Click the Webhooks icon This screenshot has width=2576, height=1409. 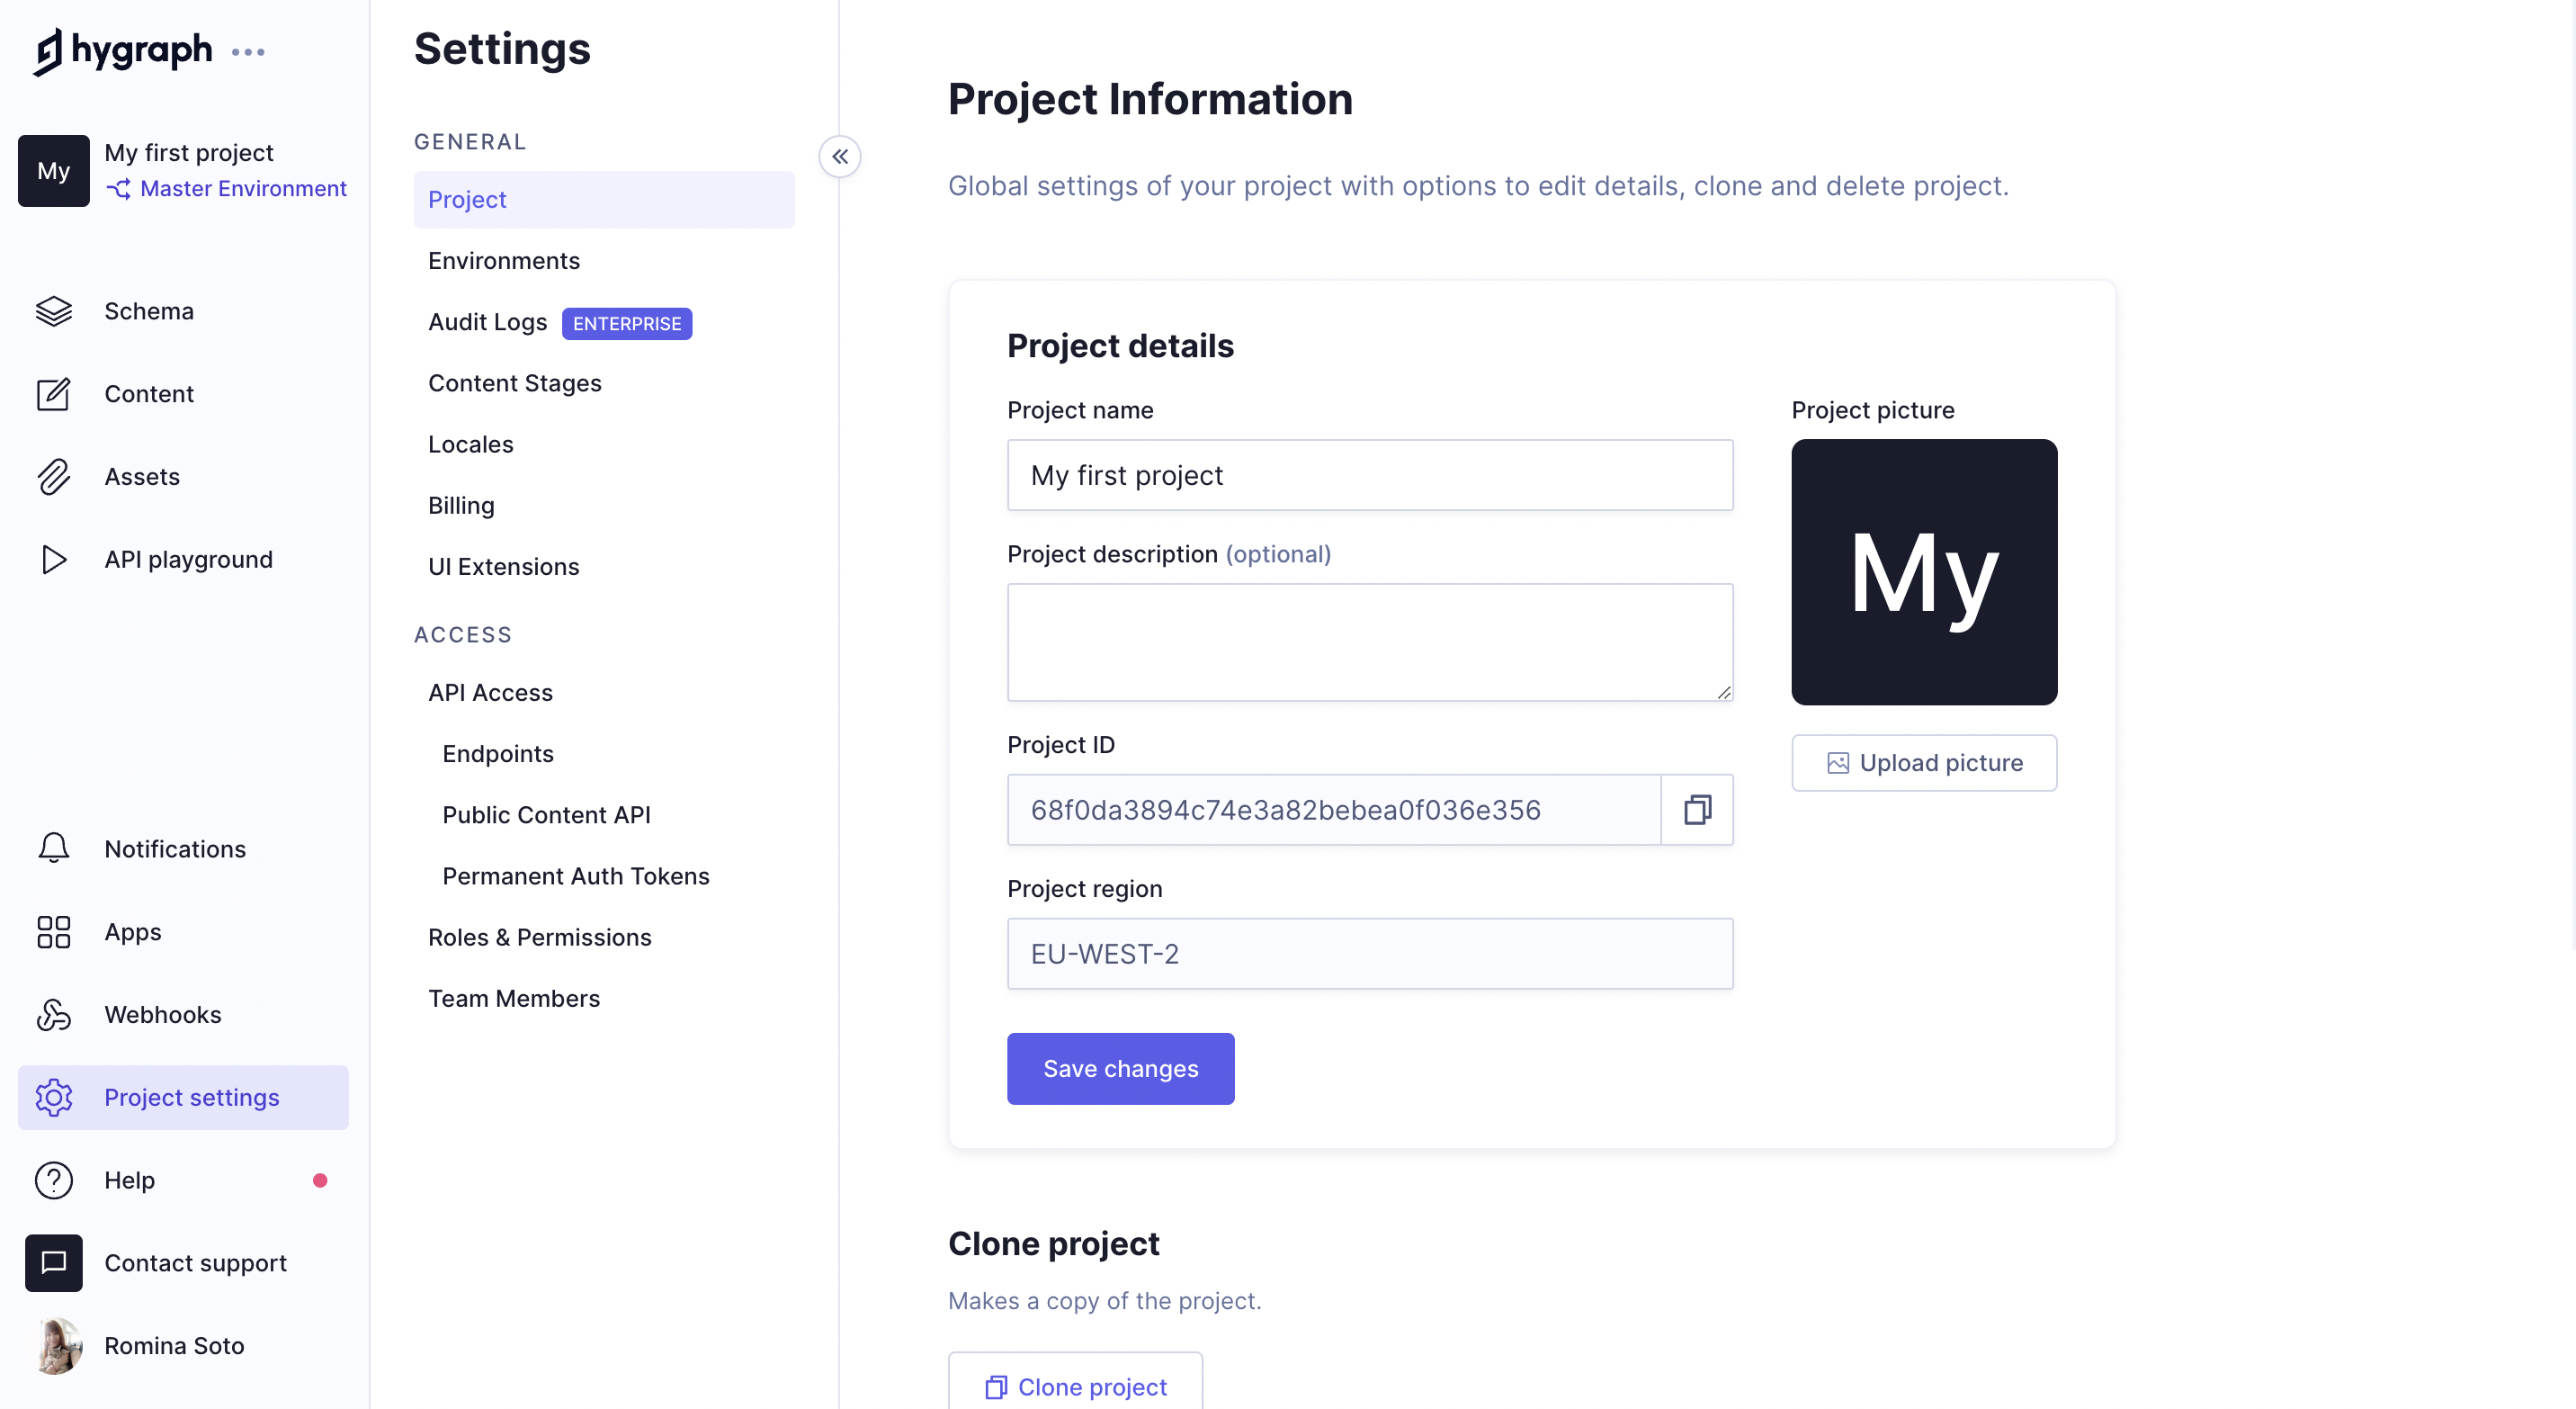(x=54, y=1015)
